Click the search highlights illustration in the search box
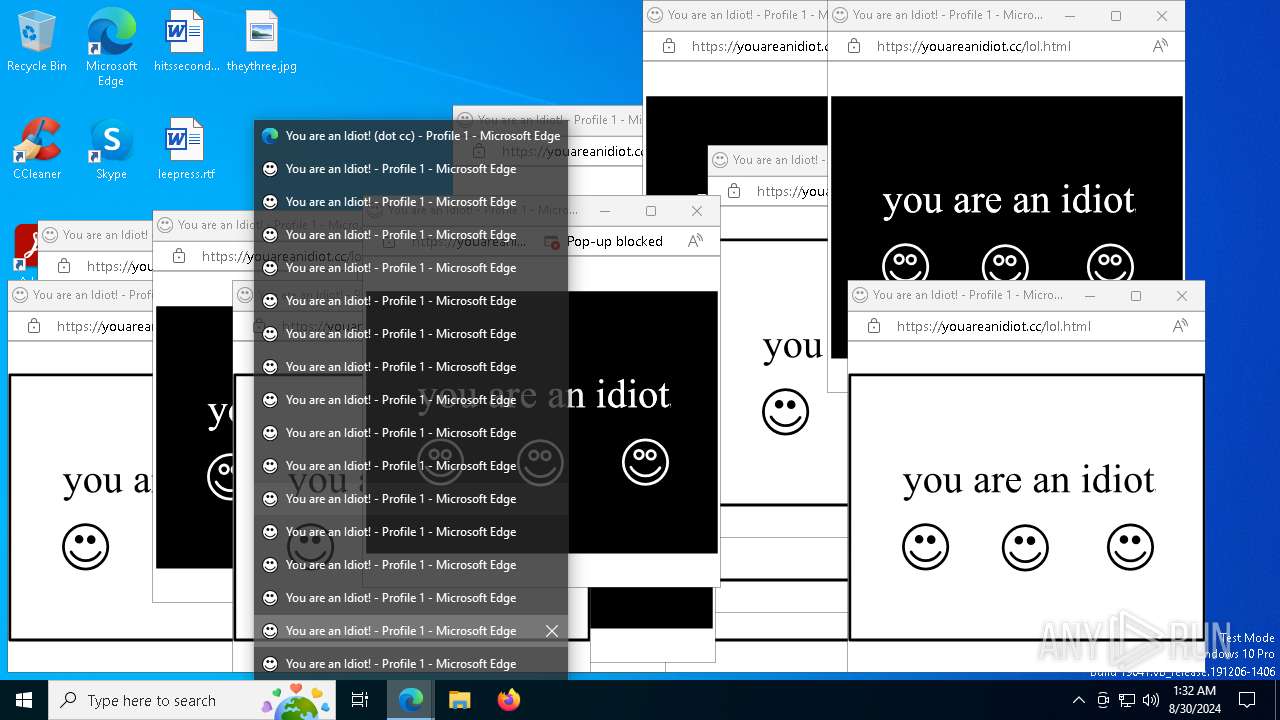This screenshot has height=720, width=1280. click(x=297, y=700)
